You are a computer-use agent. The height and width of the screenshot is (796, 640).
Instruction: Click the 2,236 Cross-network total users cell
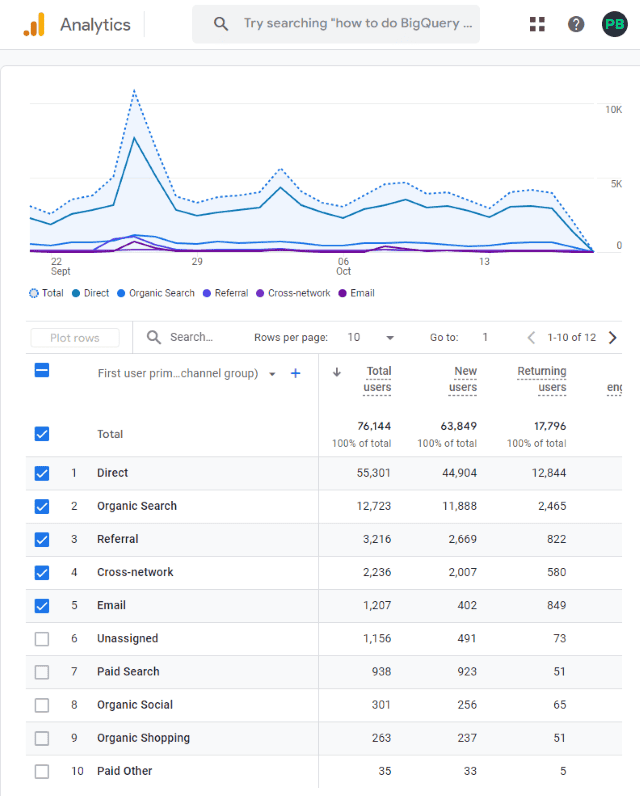coord(377,572)
